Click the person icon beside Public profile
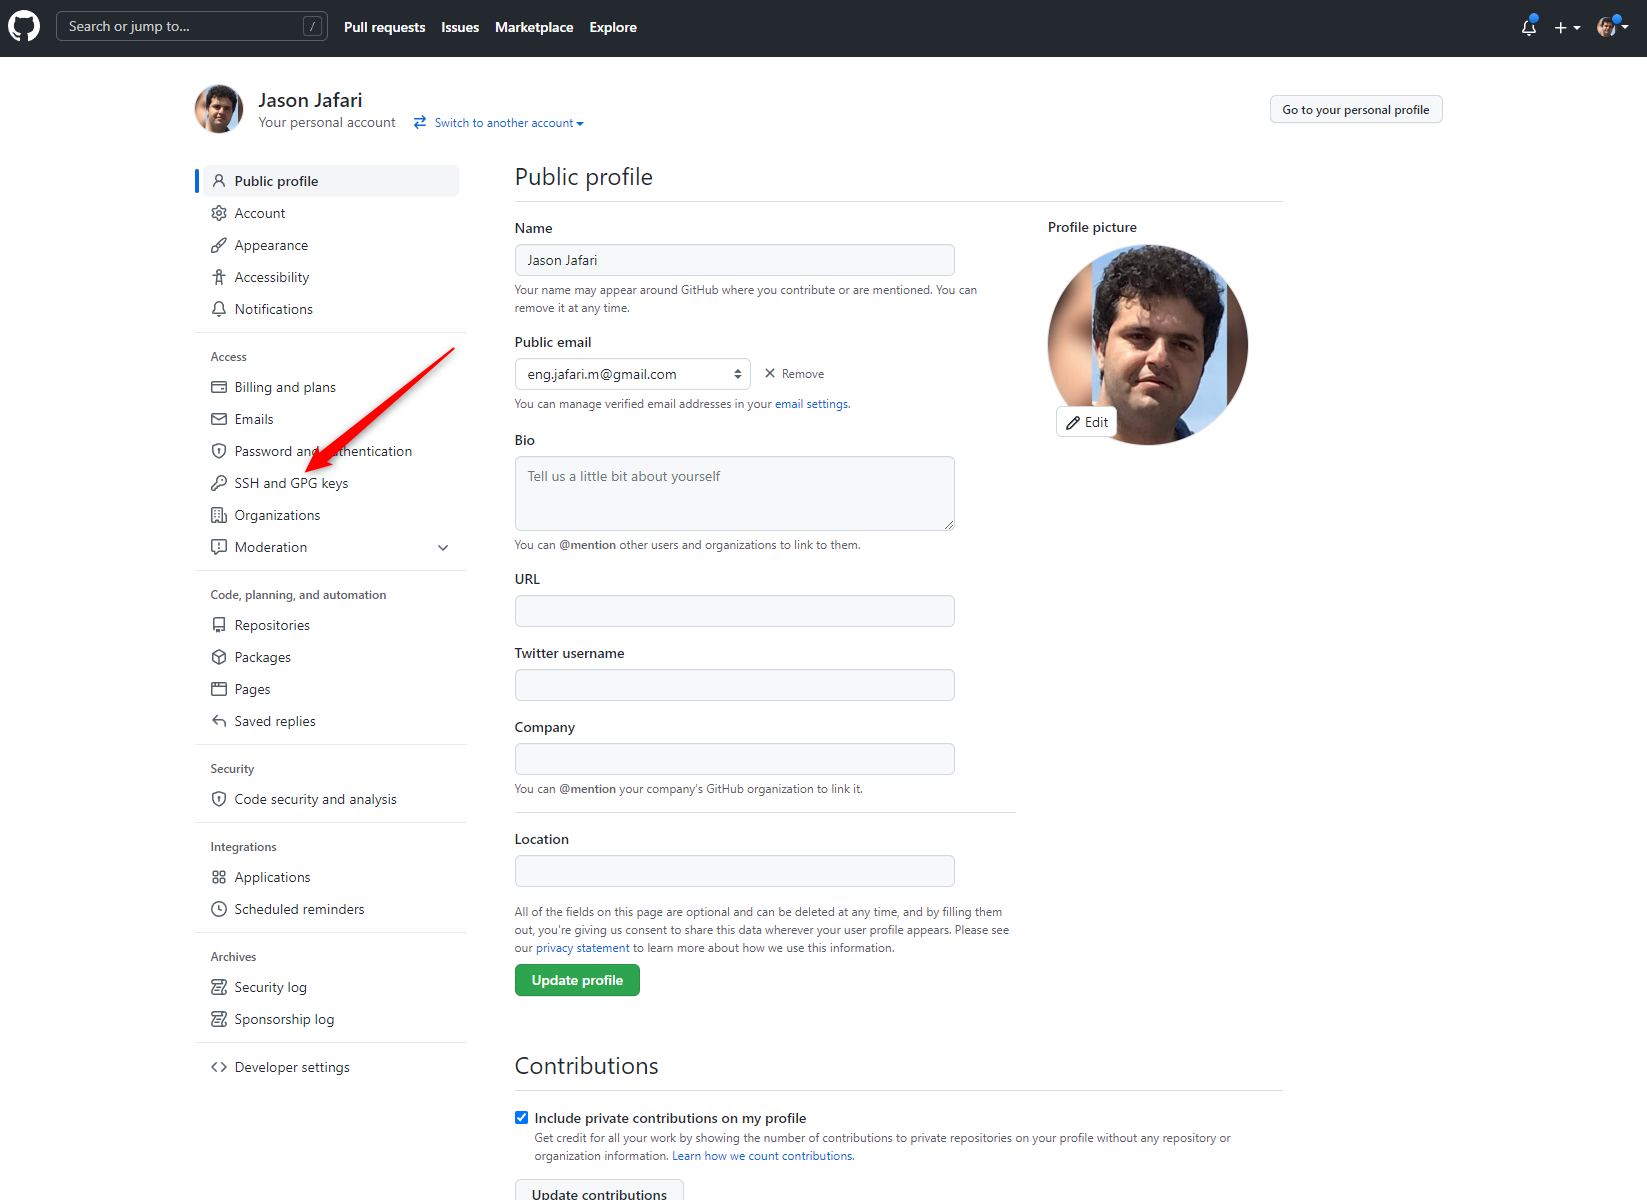 click(x=219, y=181)
